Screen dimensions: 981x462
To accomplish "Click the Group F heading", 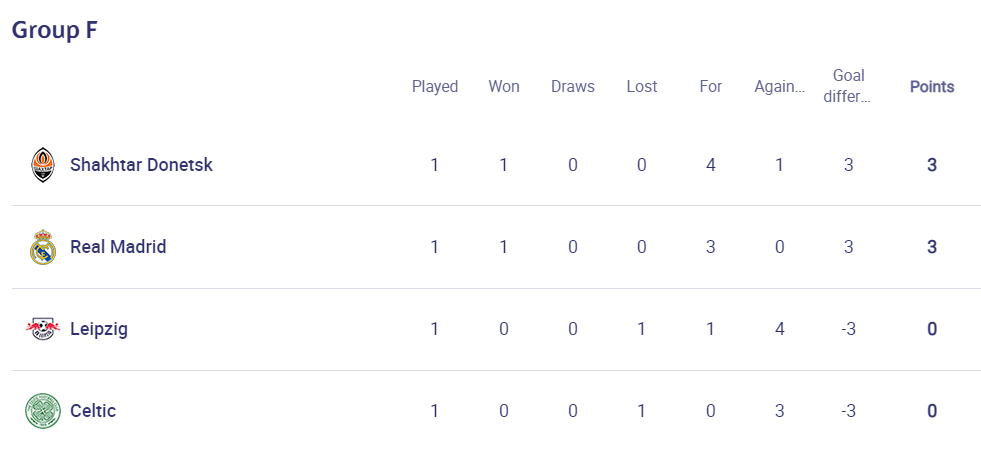I will tap(55, 30).
